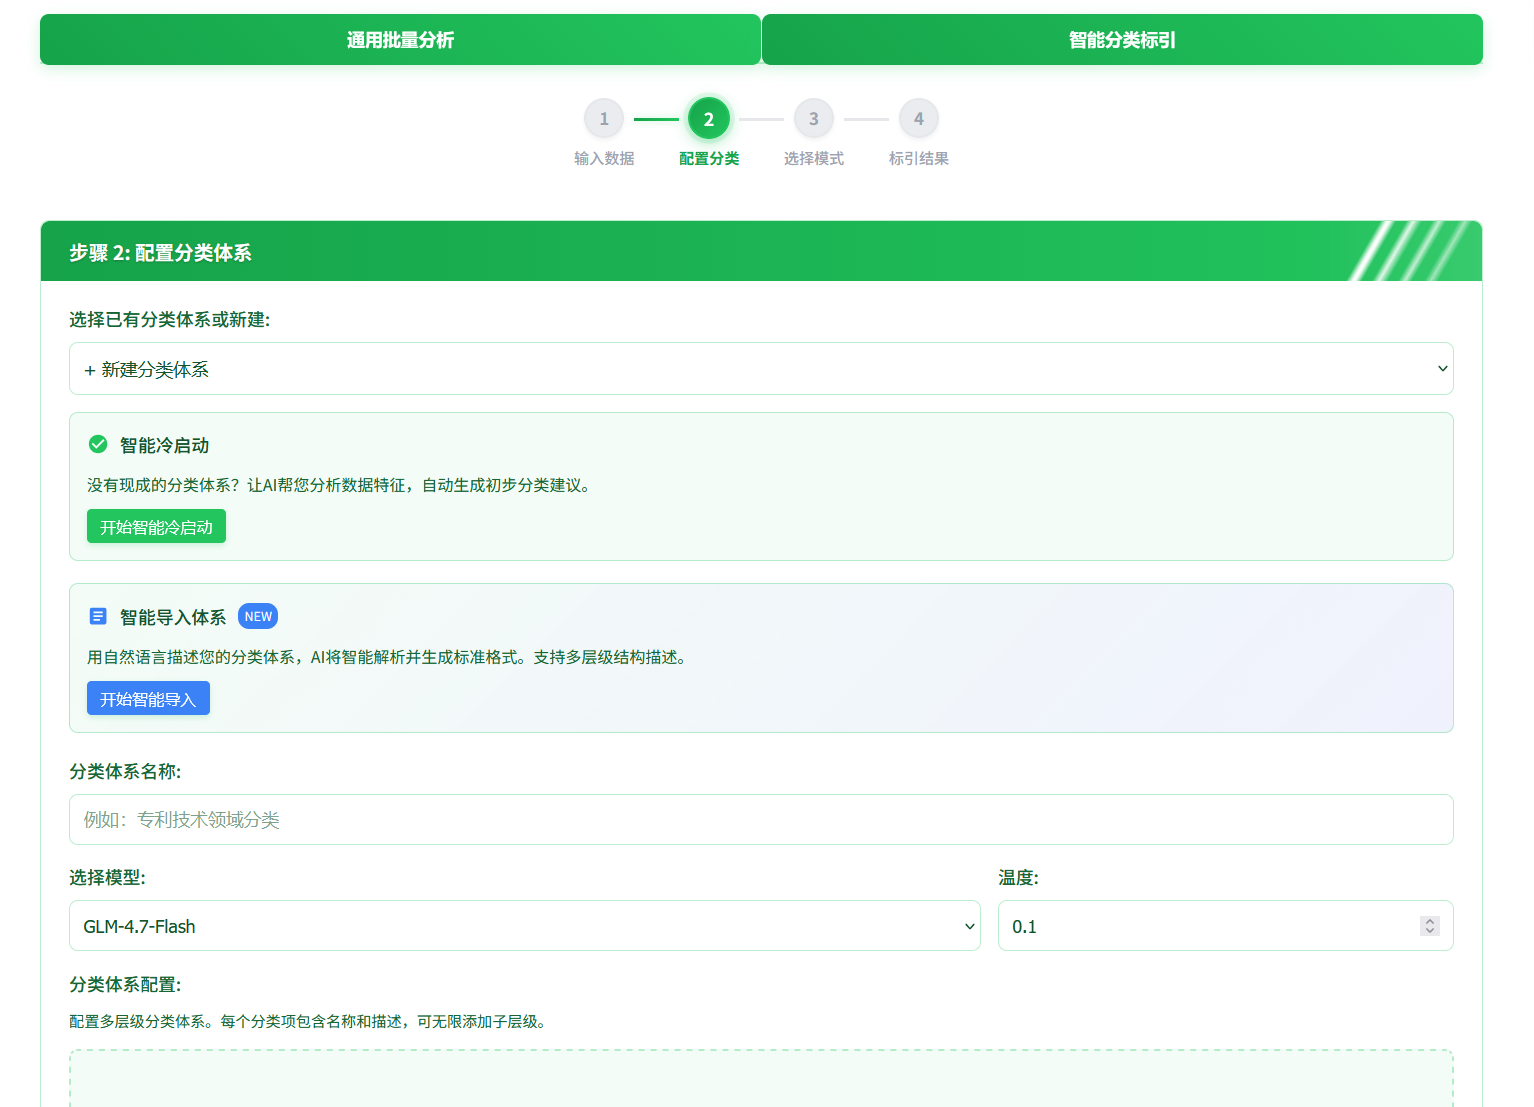Click step 3 circle for 选择模式
Screen dimensions: 1534x1107
click(814, 118)
